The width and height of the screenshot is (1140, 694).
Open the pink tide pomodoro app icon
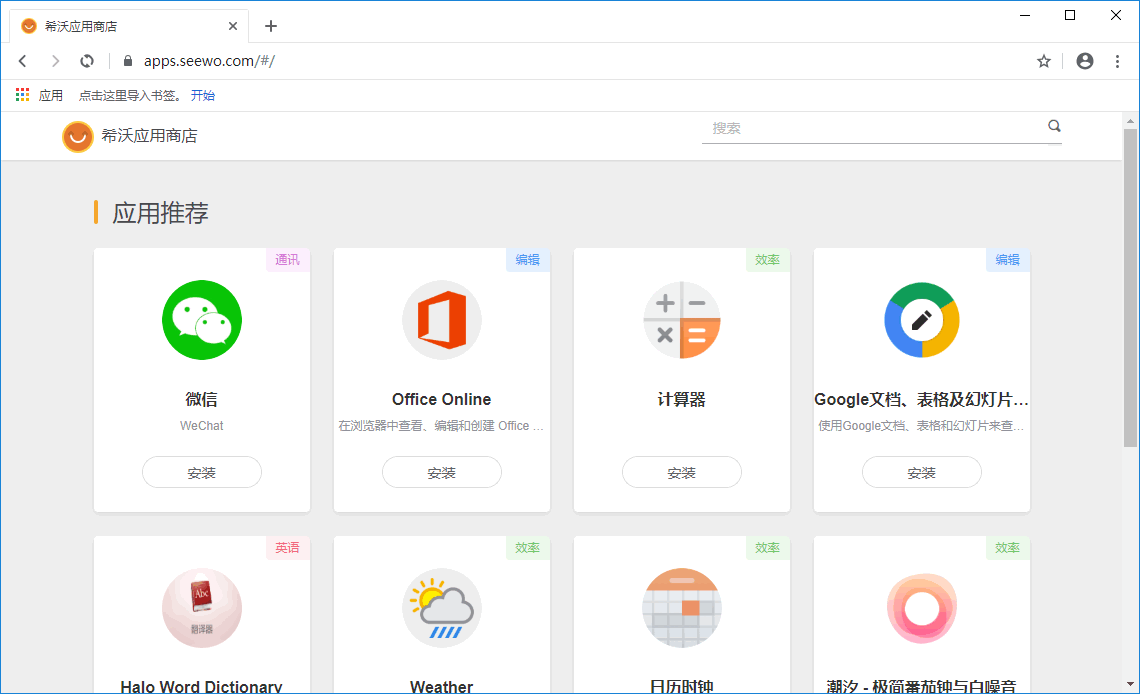922,608
